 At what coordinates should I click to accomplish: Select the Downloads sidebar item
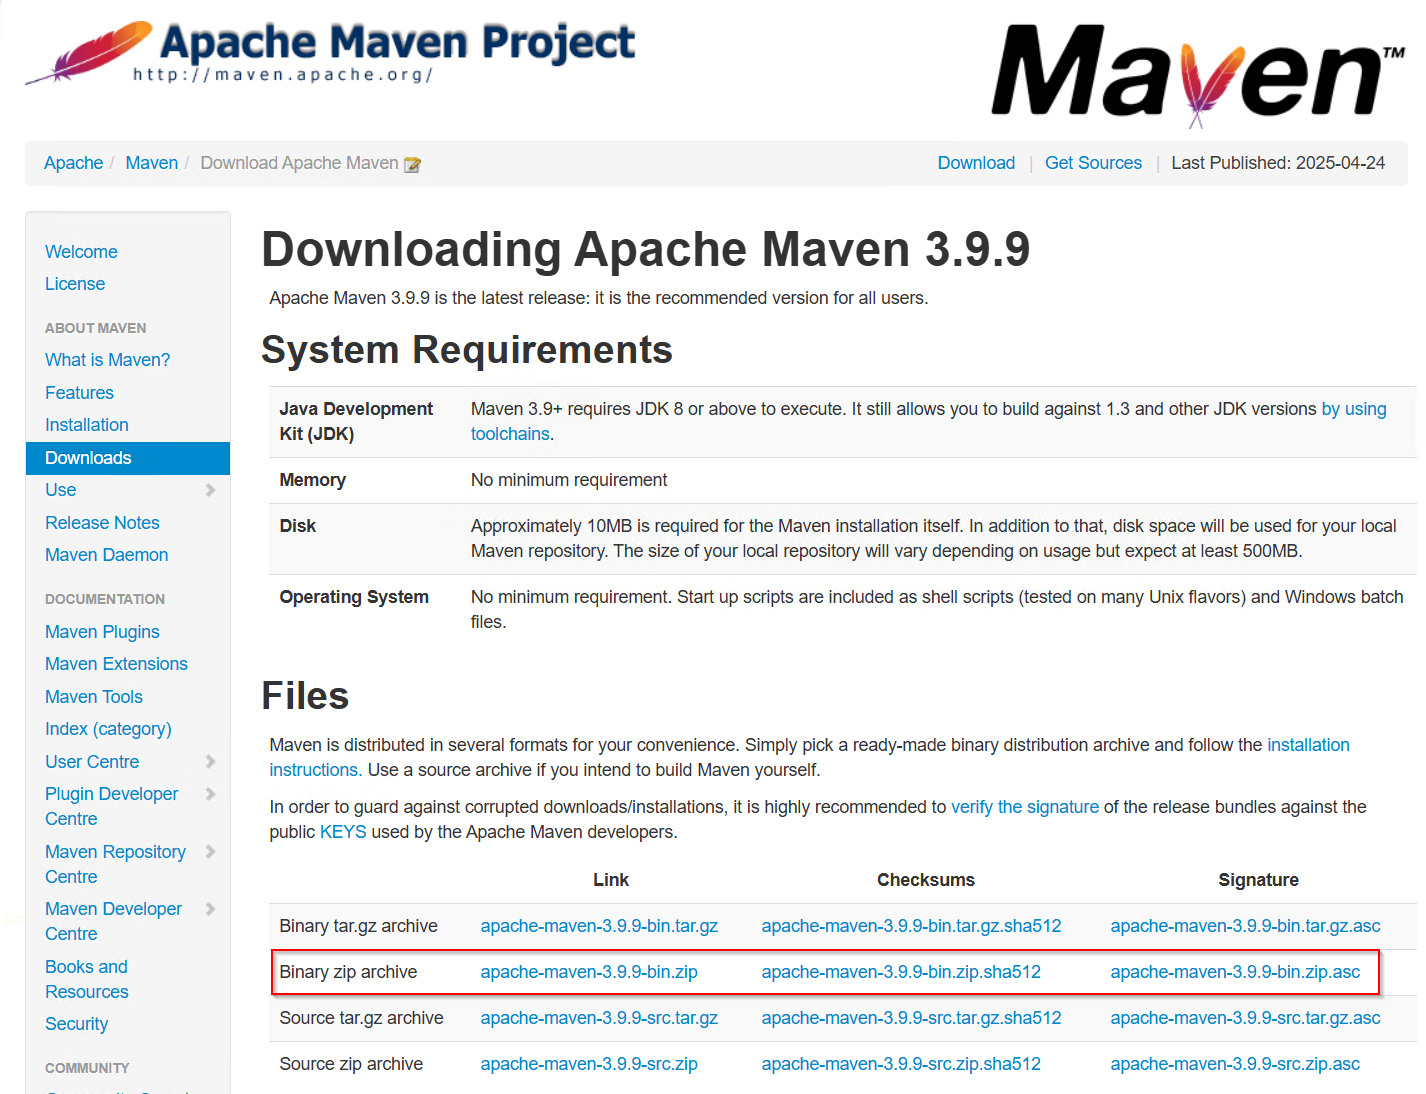[128, 458]
